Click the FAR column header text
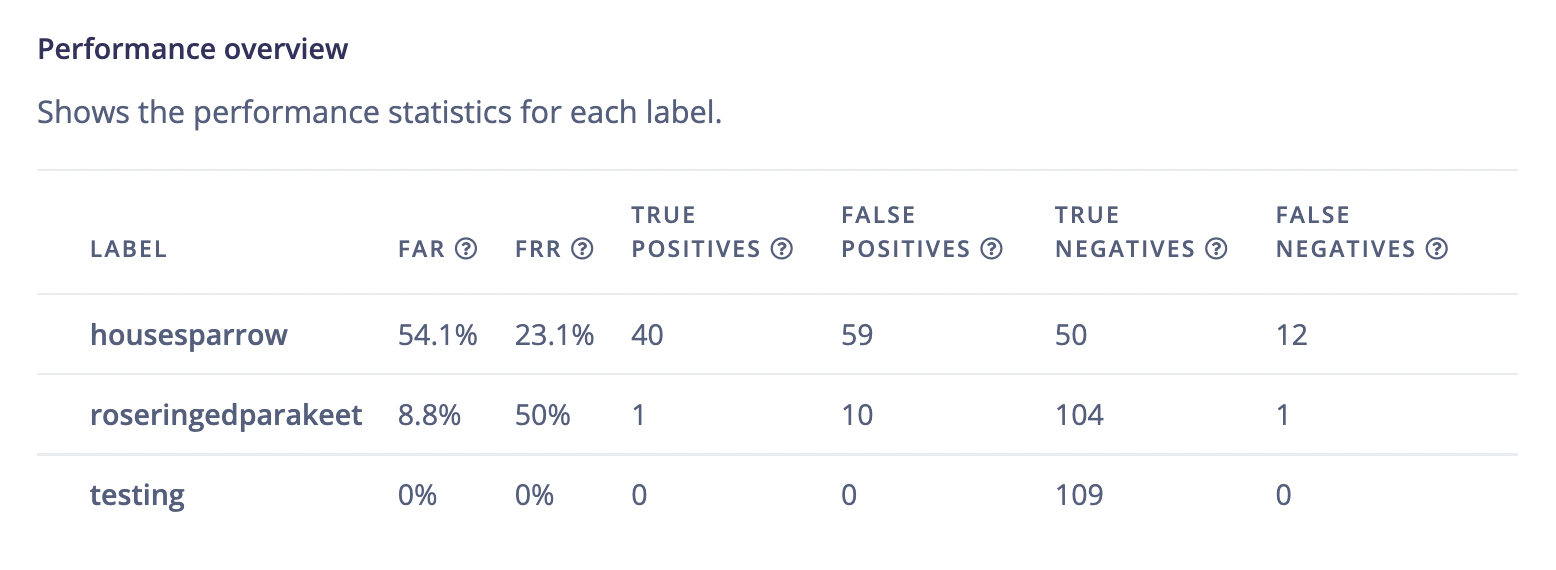Screen dimensions: 1556x570 421,249
